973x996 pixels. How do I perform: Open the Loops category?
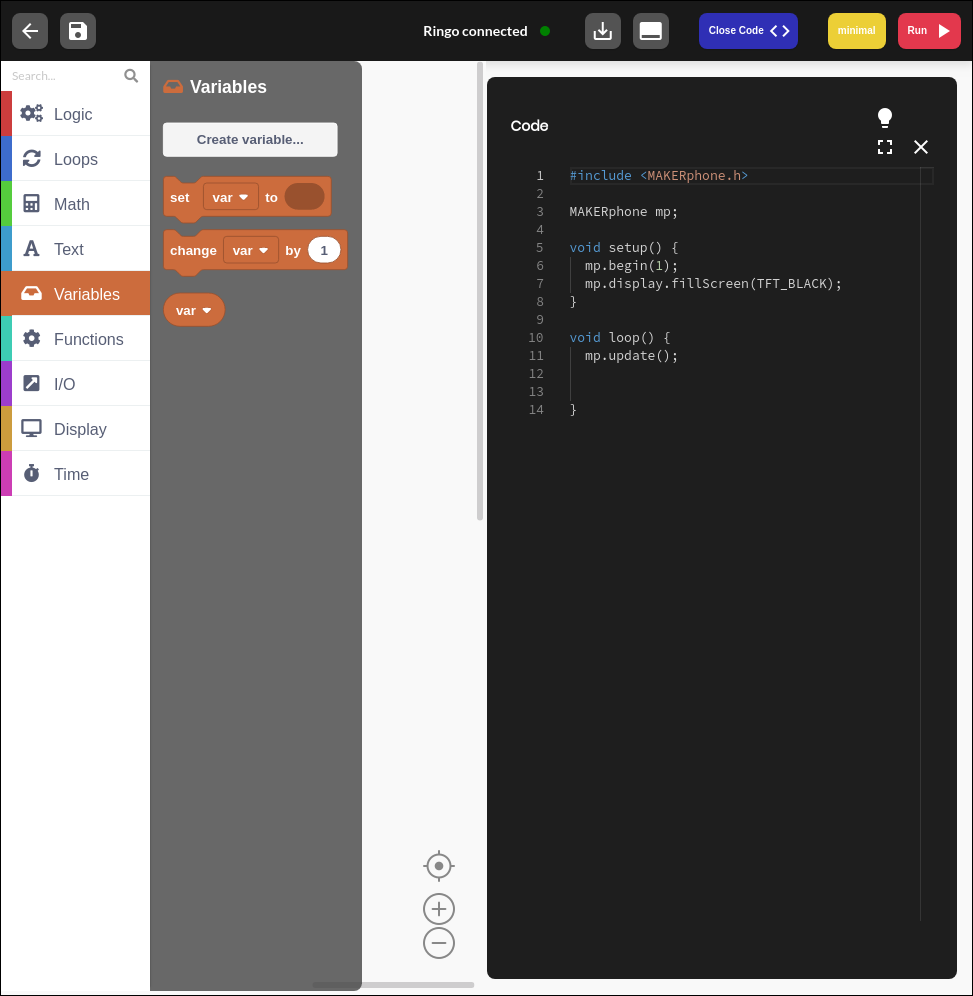[76, 159]
